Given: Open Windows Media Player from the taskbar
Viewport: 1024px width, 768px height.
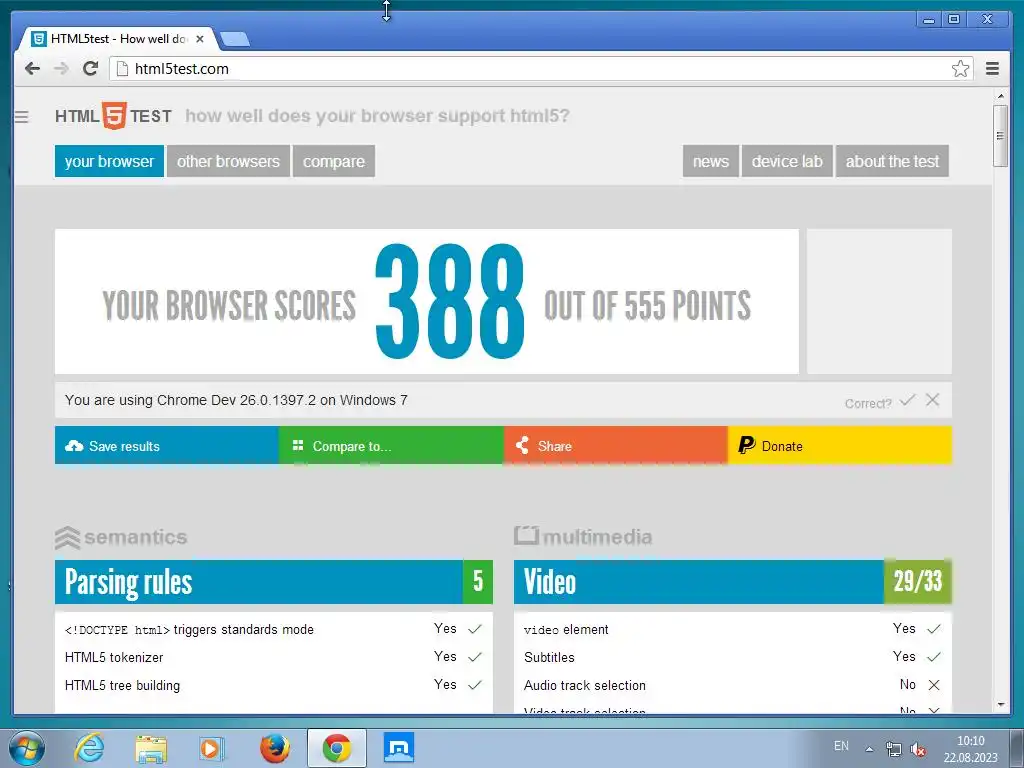Looking at the screenshot, I should 211,748.
